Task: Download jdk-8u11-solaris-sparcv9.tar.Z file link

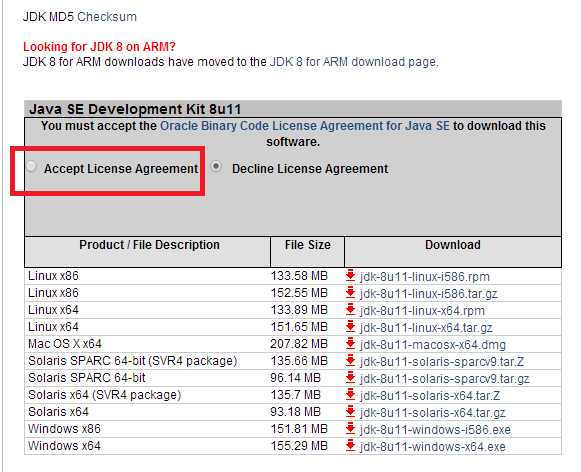Action: tap(442, 362)
